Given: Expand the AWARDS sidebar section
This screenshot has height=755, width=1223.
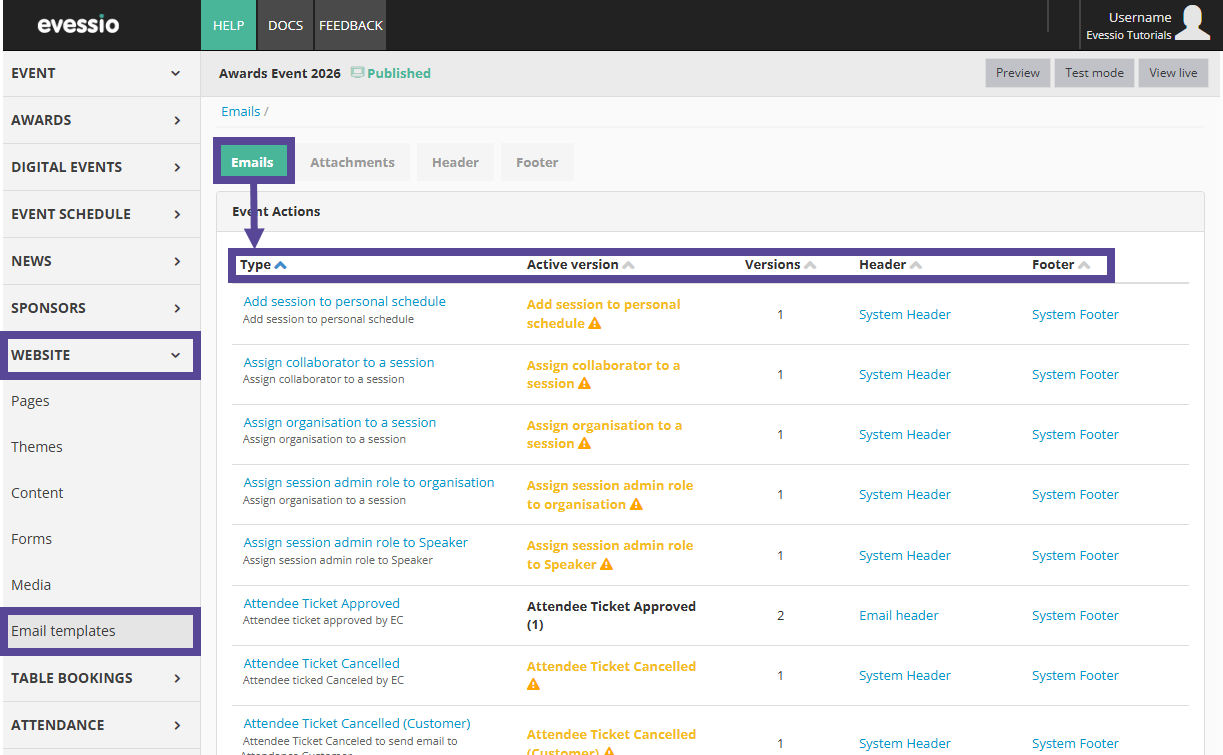Looking at the screenshot, I should pyautogui.click(x=100, y=120).
